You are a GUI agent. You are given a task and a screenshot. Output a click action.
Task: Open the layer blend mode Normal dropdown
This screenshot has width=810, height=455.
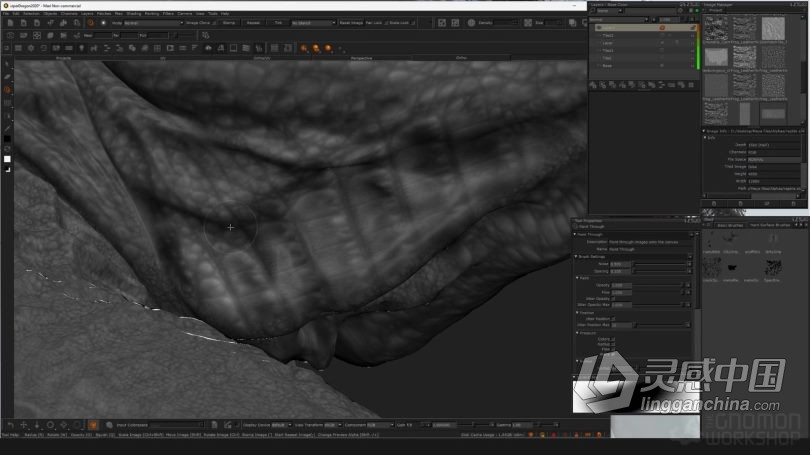point(619,20)
